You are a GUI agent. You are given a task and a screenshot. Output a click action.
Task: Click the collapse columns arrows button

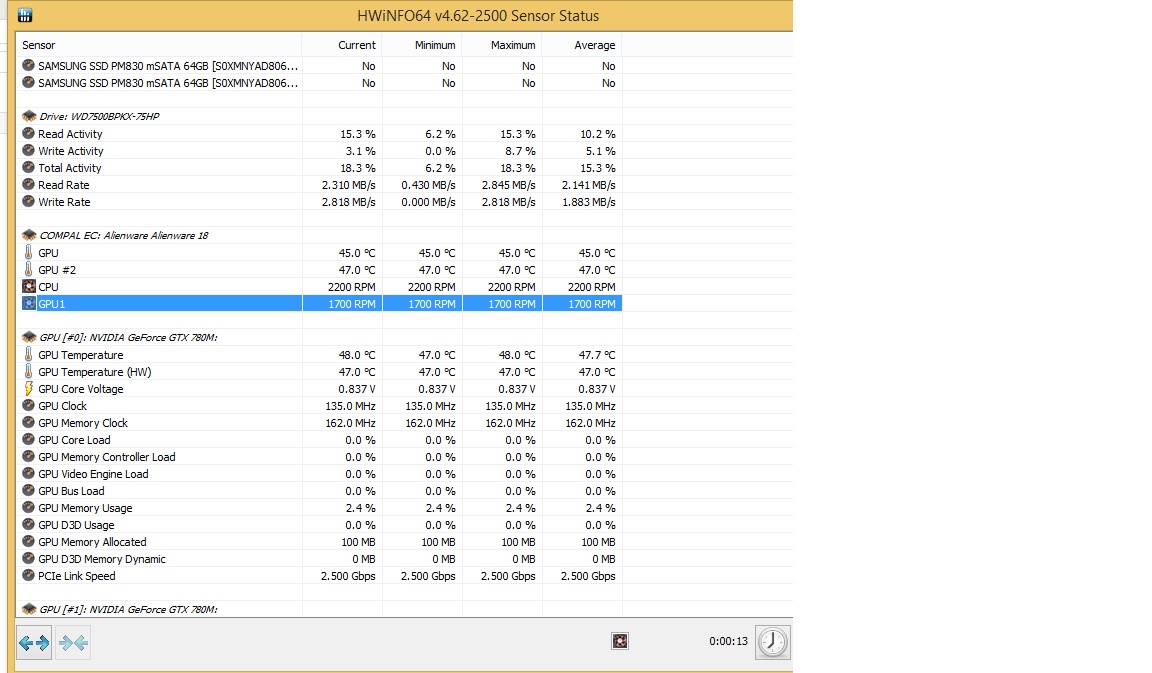[73, 643]
